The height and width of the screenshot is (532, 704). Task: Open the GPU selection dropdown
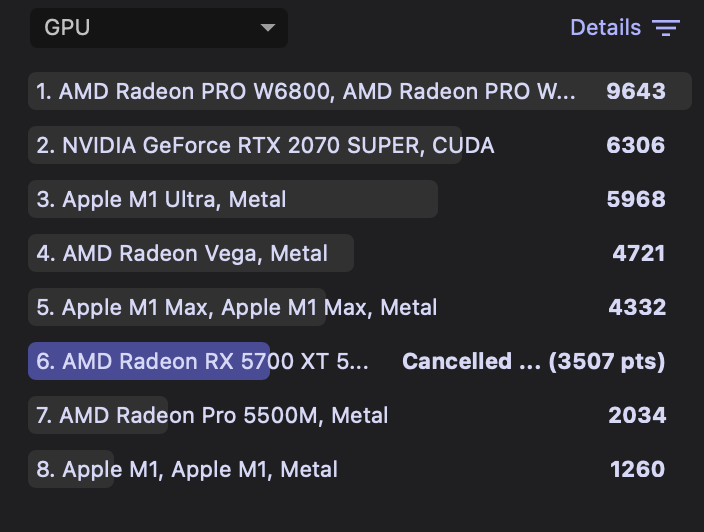(158, 28)
